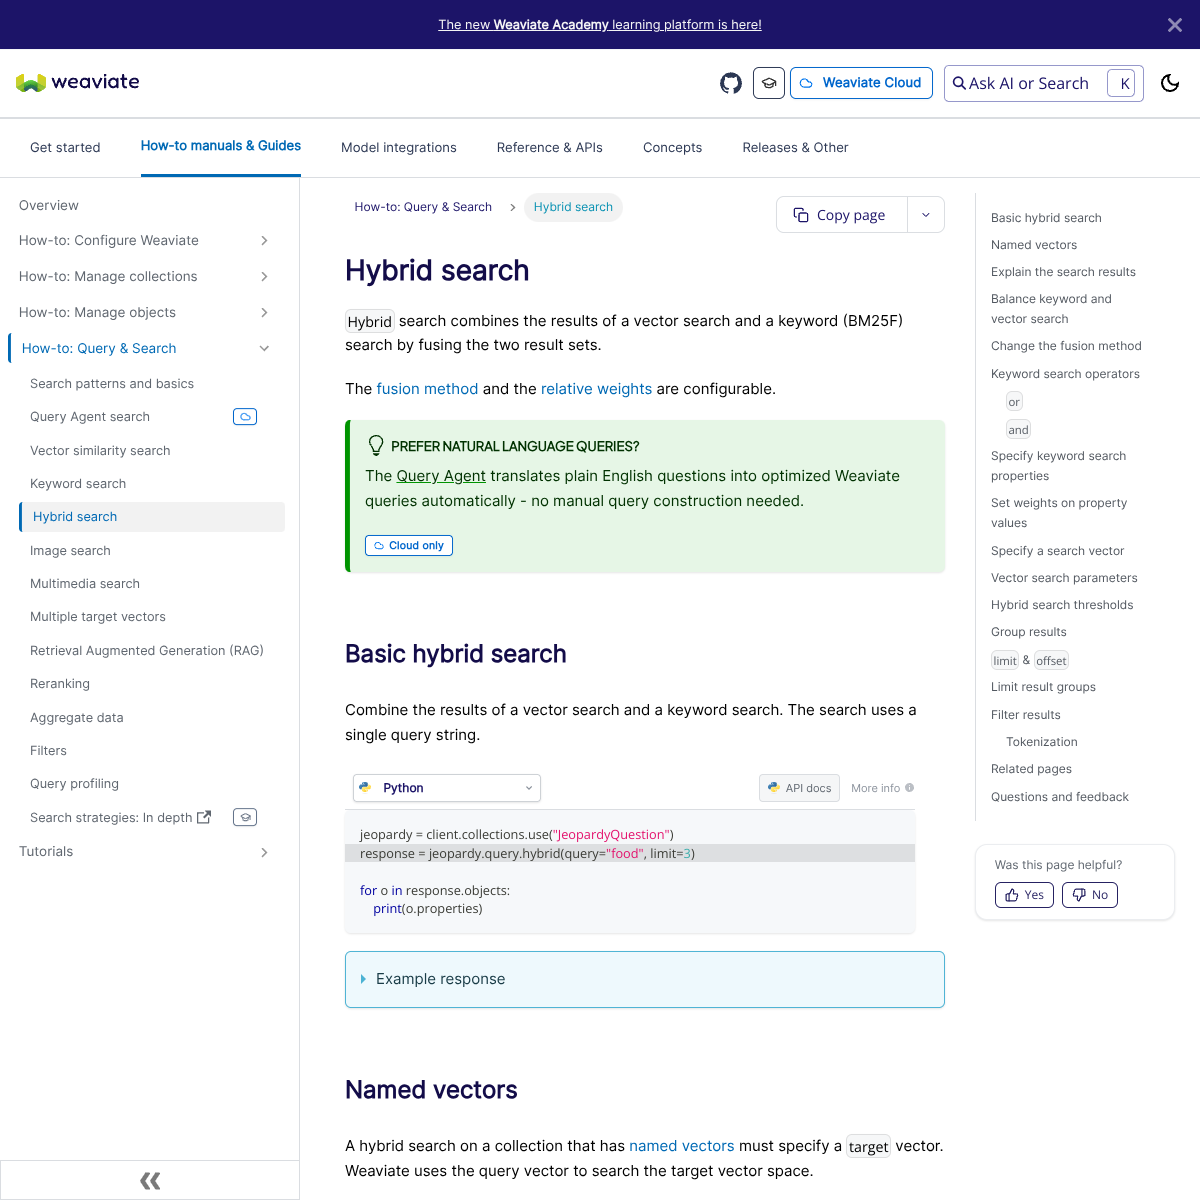Click the Ask AI or Search field
The width and height of the screenshot is (1200, 1200).
coord(1043,83)
